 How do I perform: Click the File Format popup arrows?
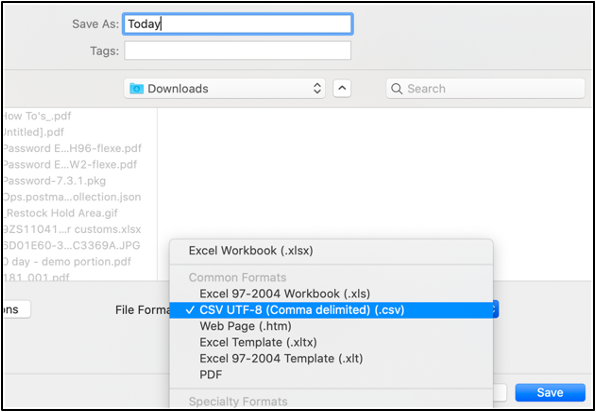pos(495,310)
